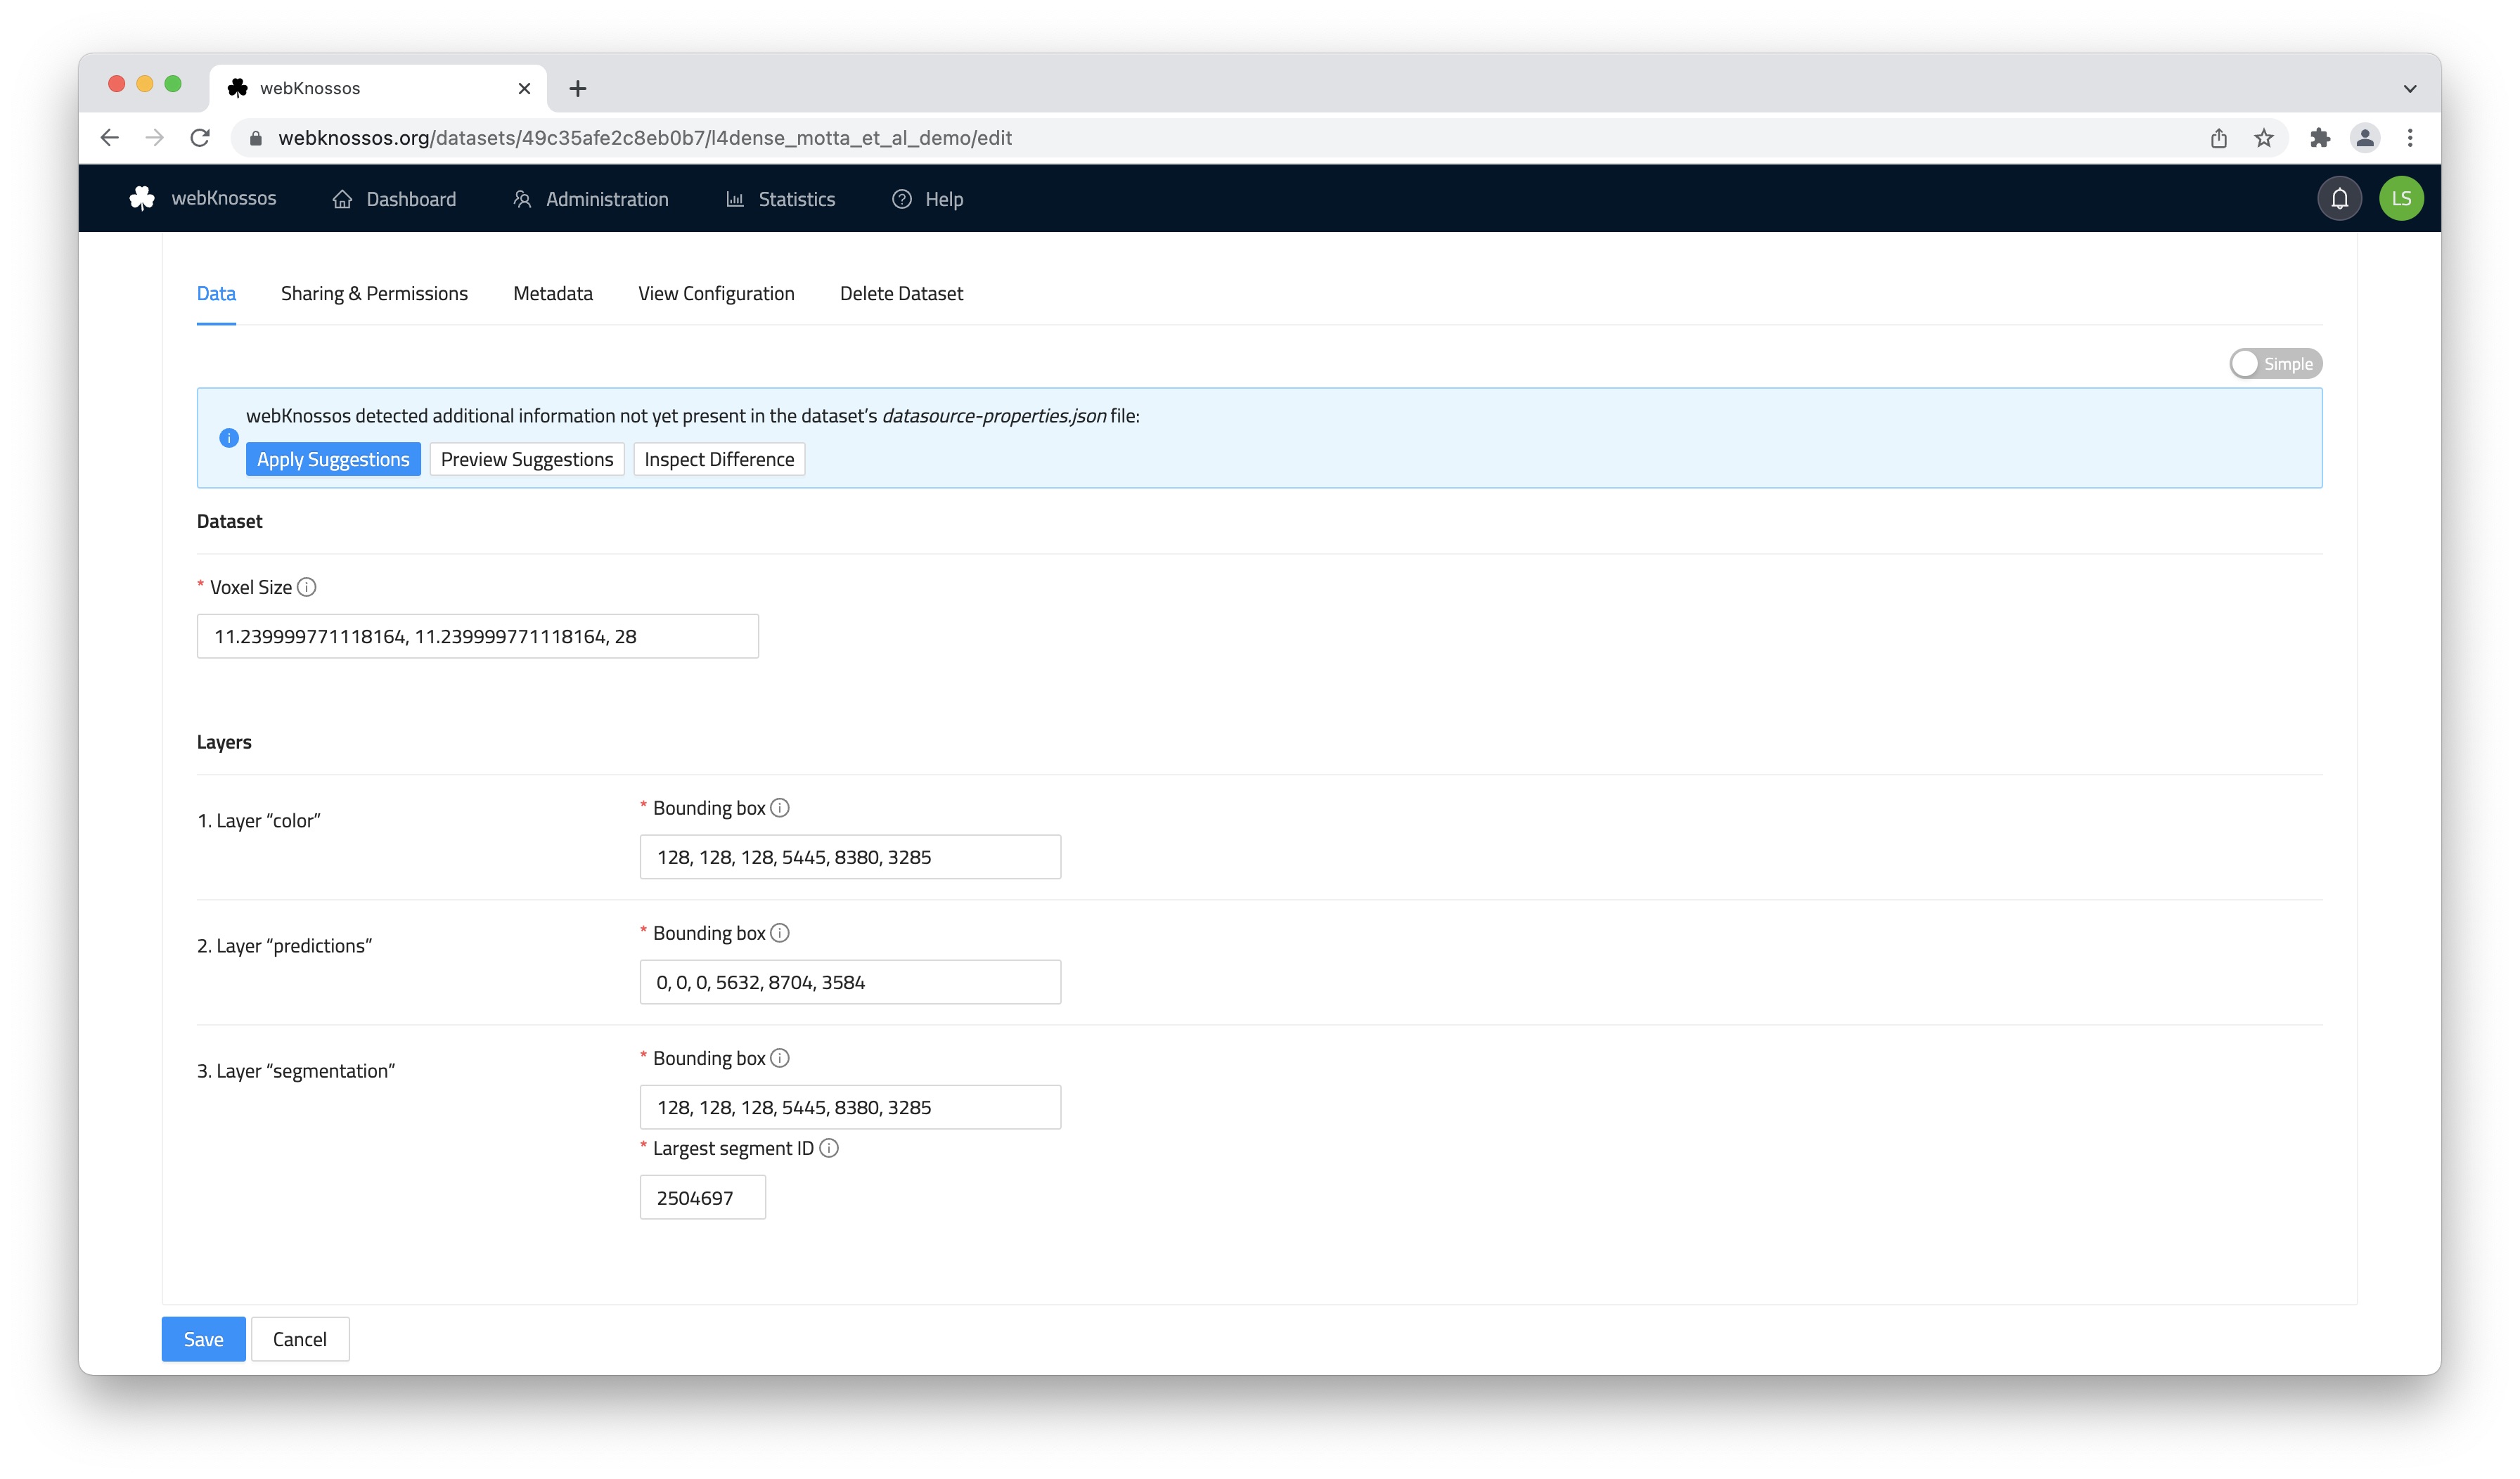This screenshot has height=1479, width=2520.
Task: Reload the page with refresh icon
Action: pyautogui.click(x=200, y=138)
